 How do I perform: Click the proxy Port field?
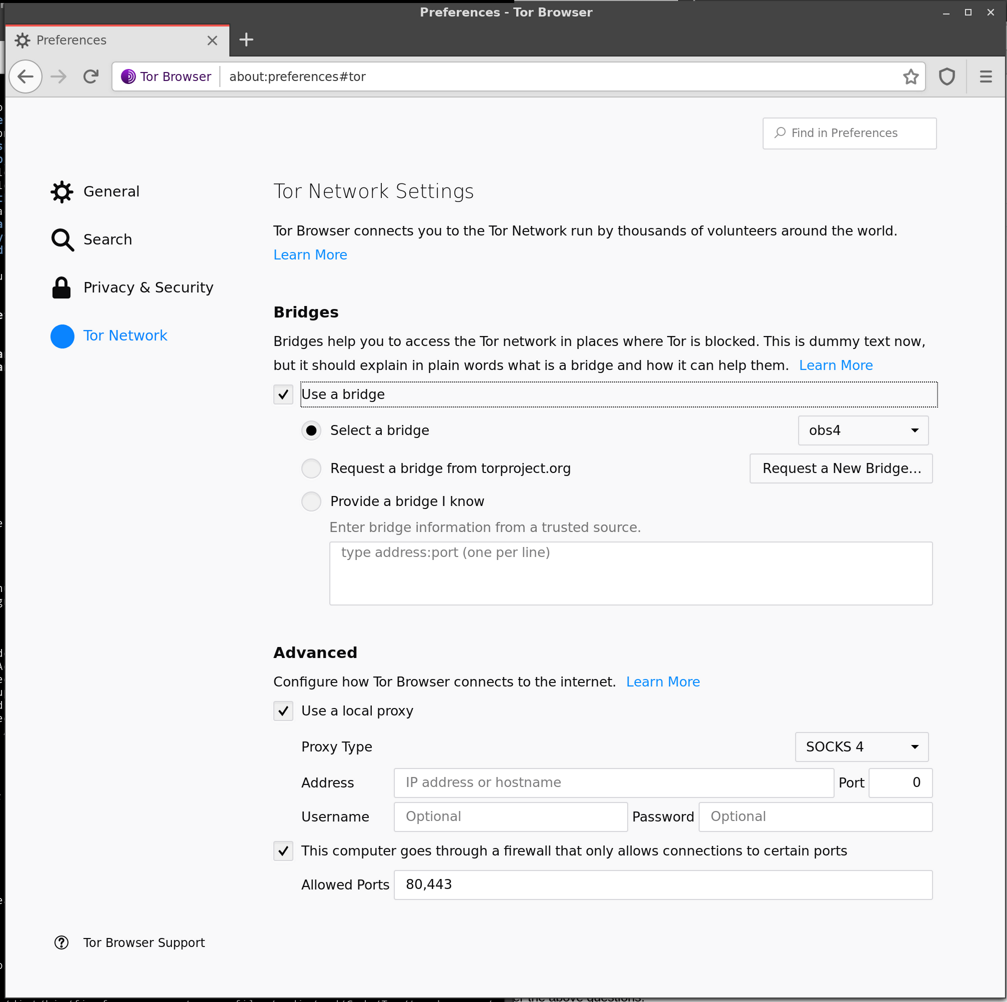[x=900, y=783]
